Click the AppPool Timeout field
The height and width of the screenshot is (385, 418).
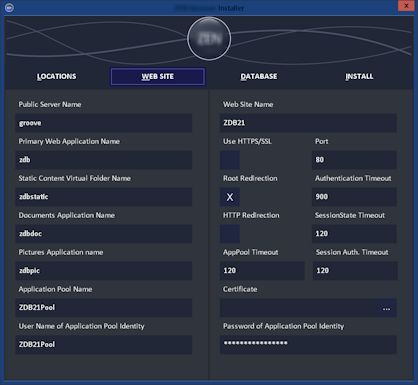pos(262,270)
